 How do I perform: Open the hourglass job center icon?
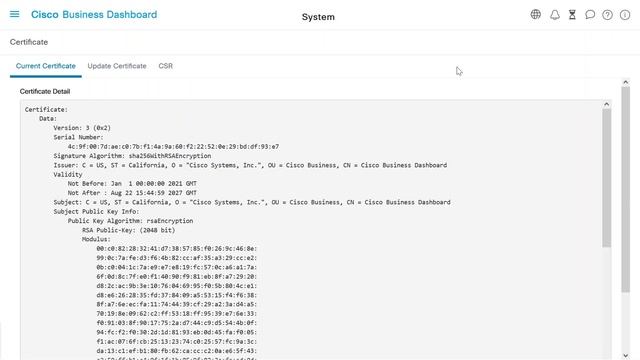572,15
